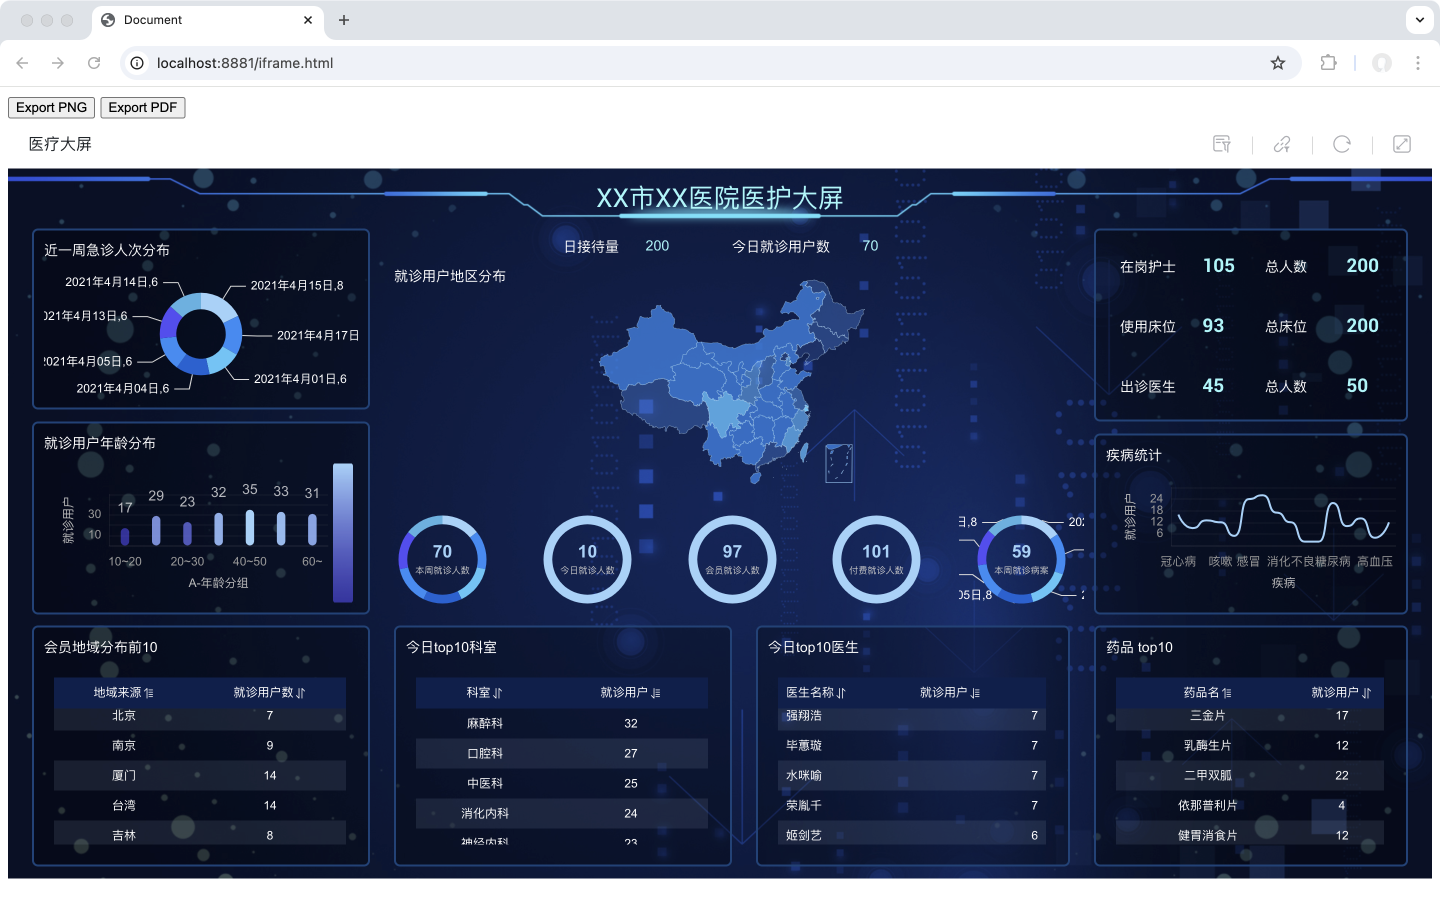
Task: Expand the browser tab search chevron
Action: [x=1419, y=20]
